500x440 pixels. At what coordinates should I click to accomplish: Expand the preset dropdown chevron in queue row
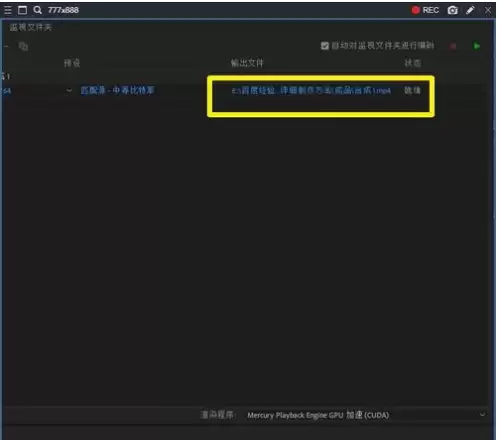(69, 90)
